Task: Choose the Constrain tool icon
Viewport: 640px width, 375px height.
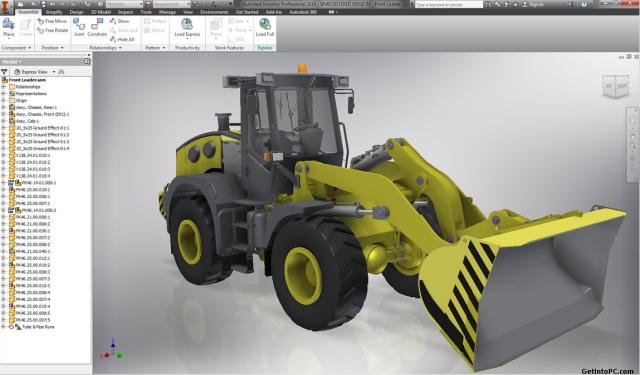Action: point(97,27)
